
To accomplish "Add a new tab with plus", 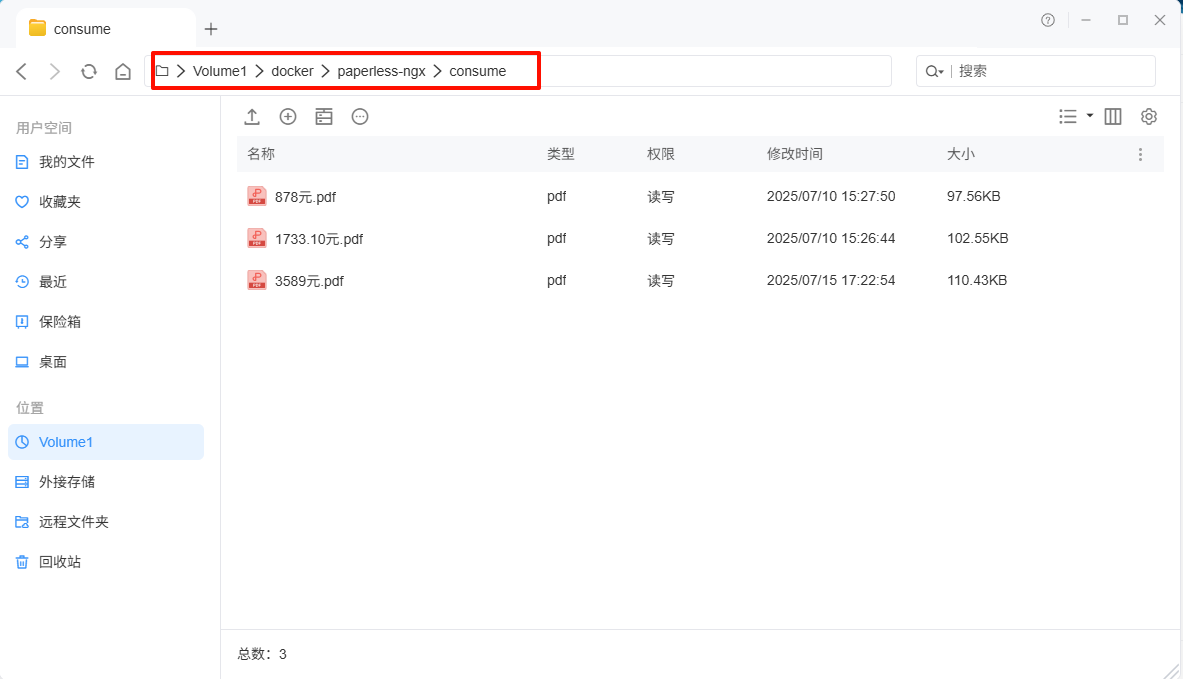I will point(211,29).
